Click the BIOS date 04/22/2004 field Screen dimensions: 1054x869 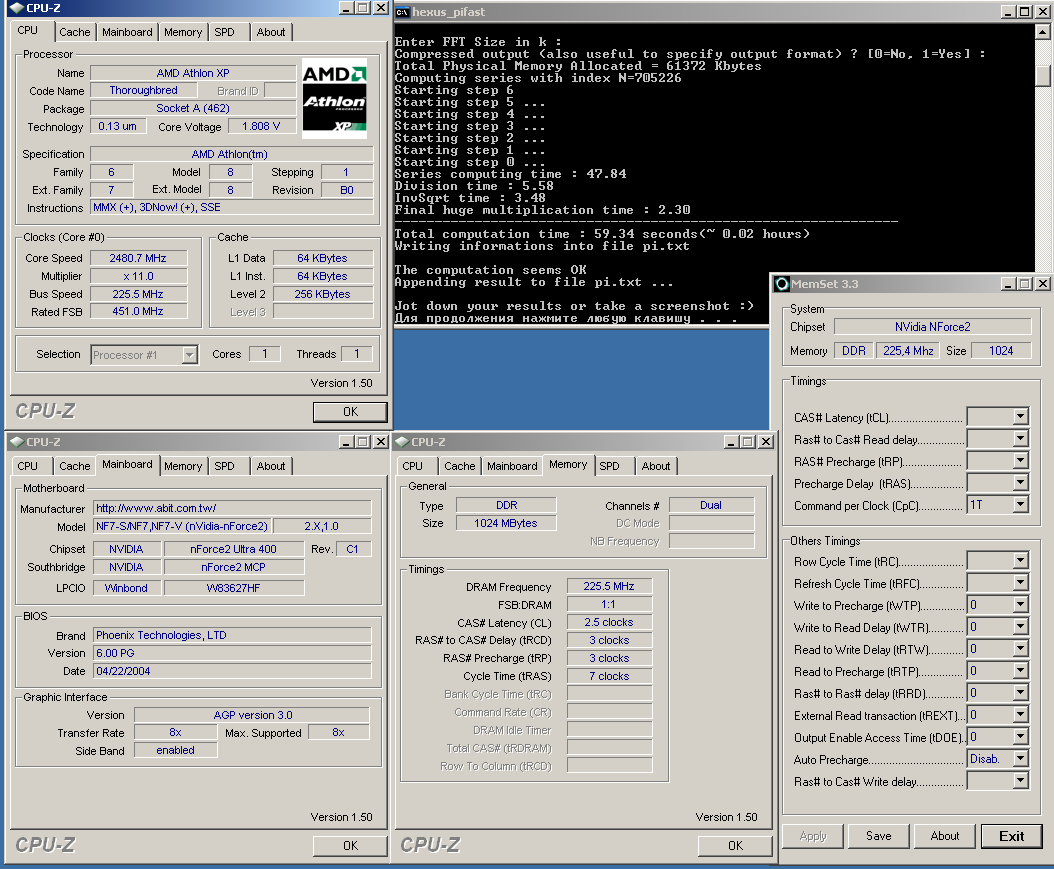pos(232,671)
